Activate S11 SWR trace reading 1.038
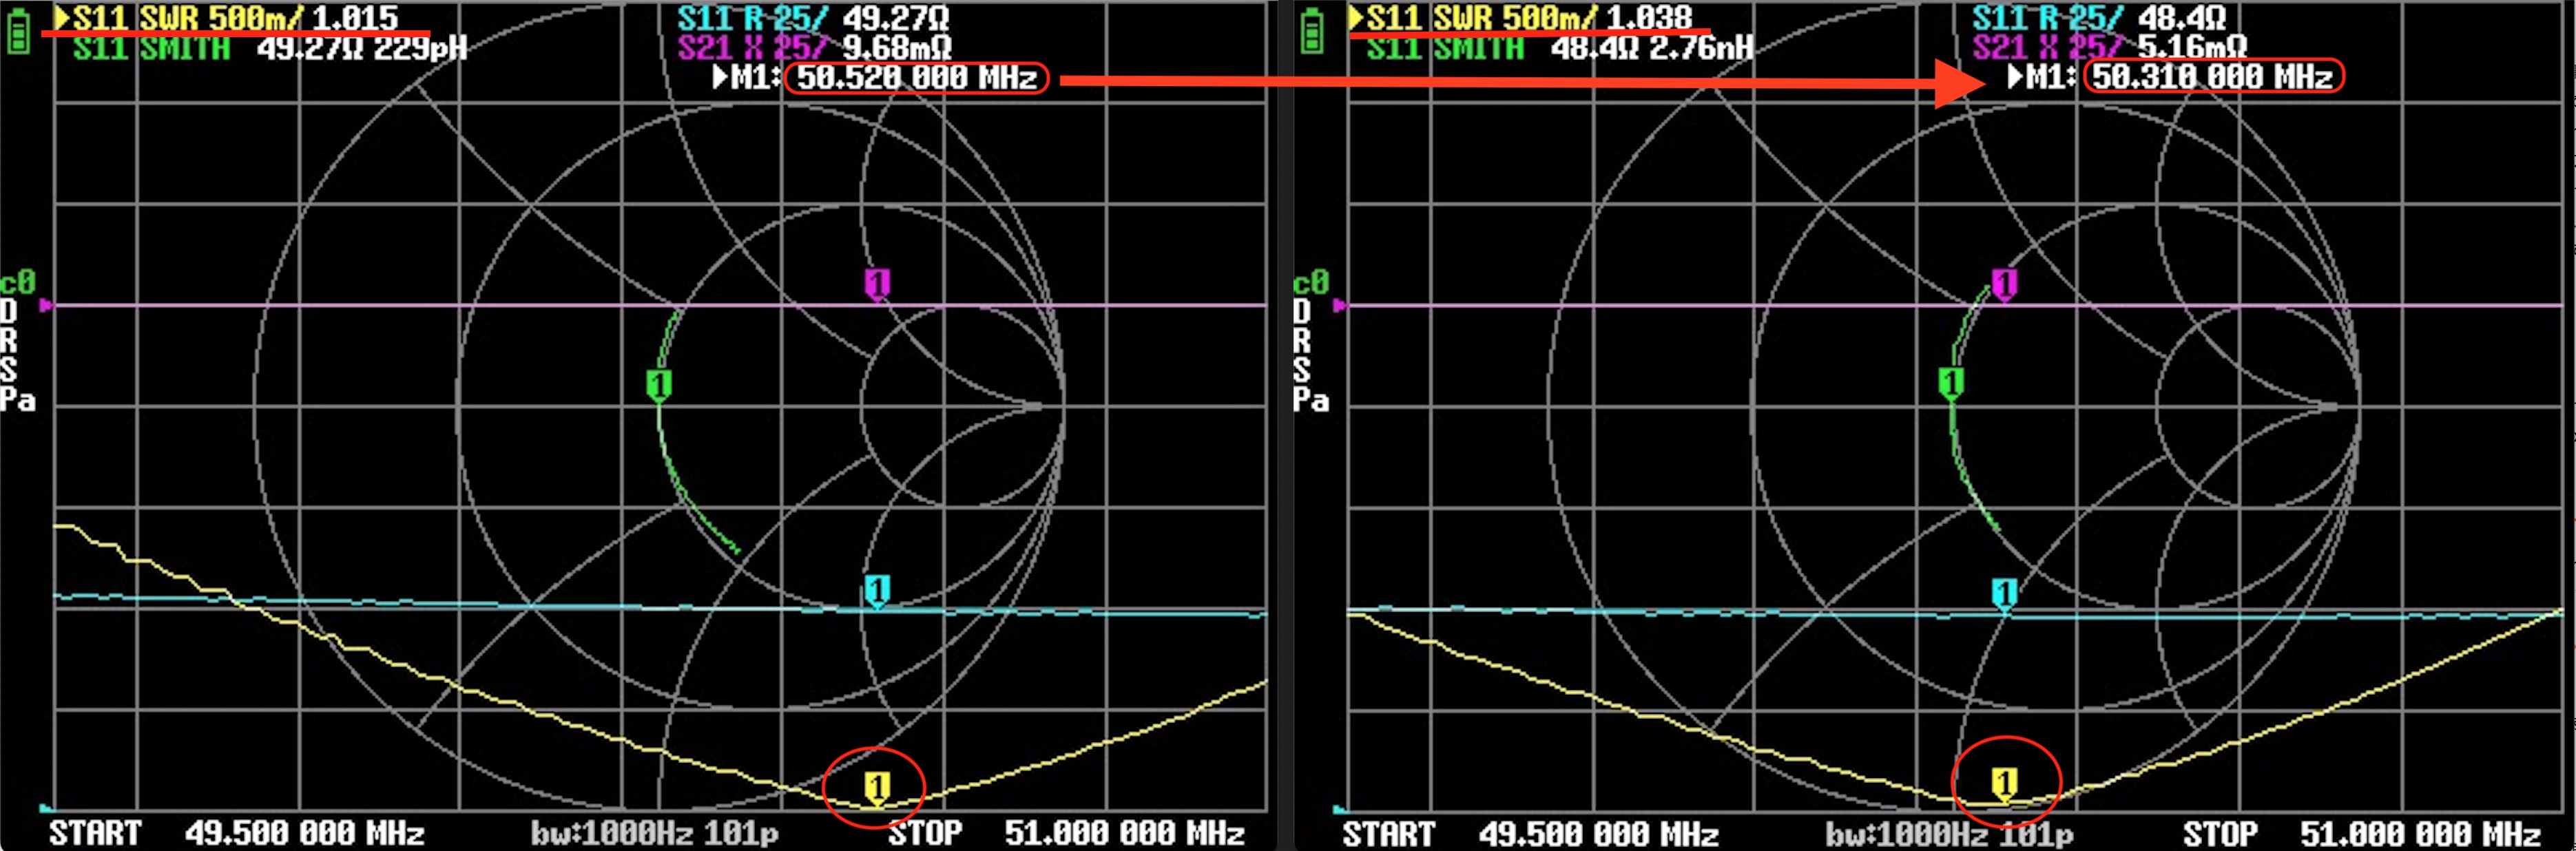This screenshot has height=851, width=2576. pos(1520,18)
